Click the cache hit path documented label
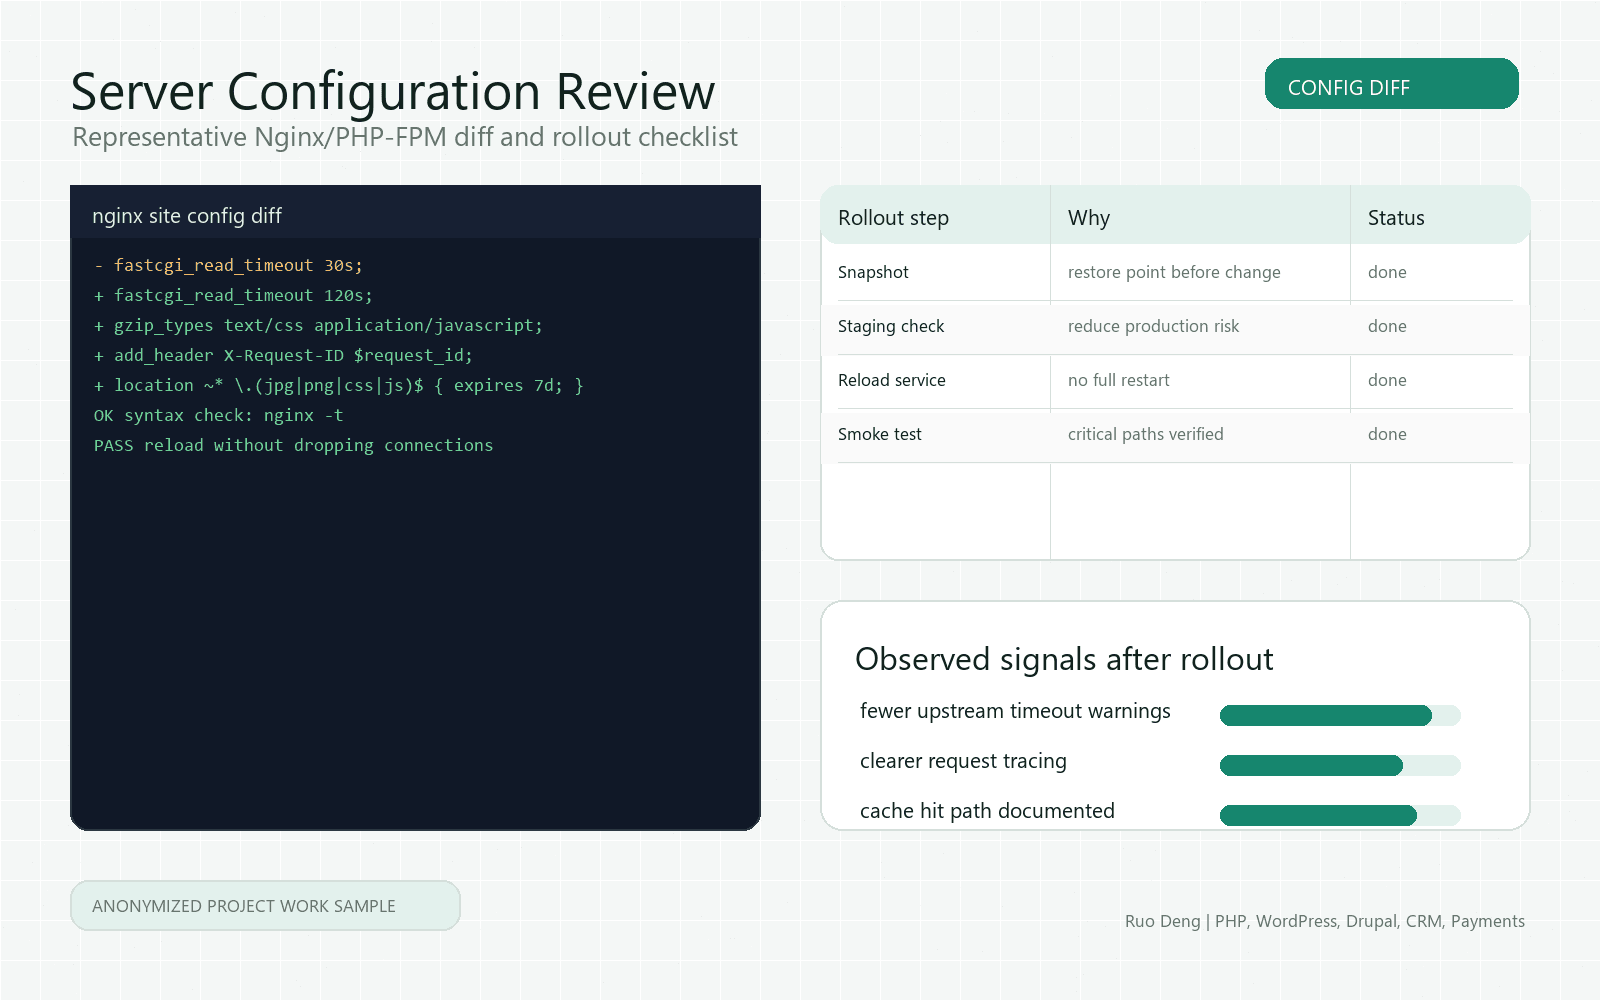Screen dimensions: 1600x1000 tap(987, 811)
